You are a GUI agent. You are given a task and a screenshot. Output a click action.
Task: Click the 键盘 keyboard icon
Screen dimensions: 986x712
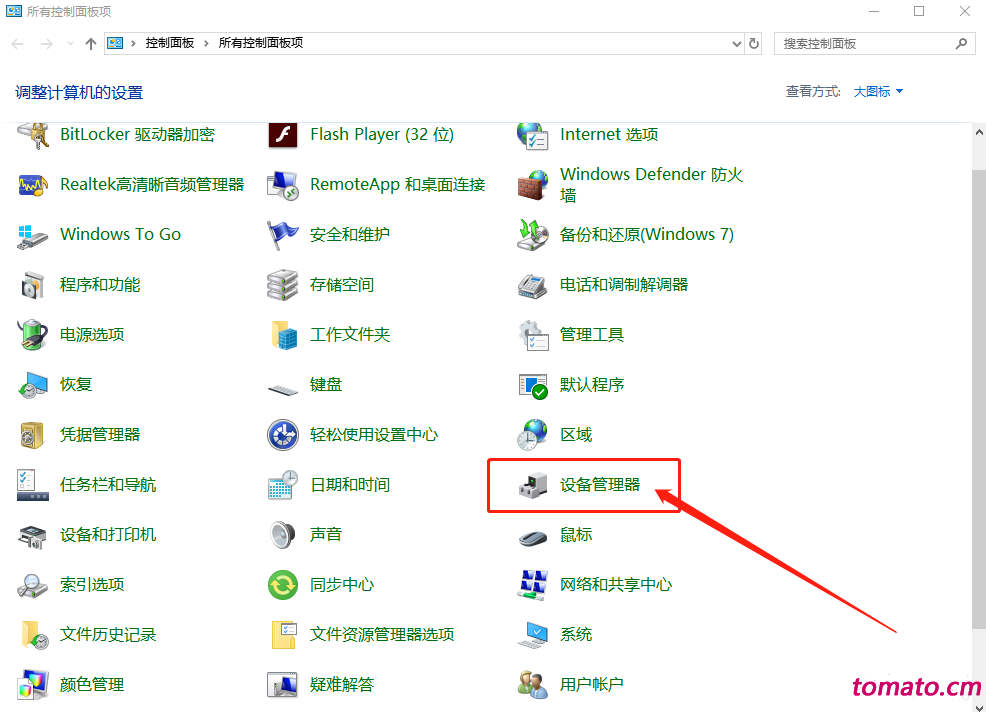283,390
